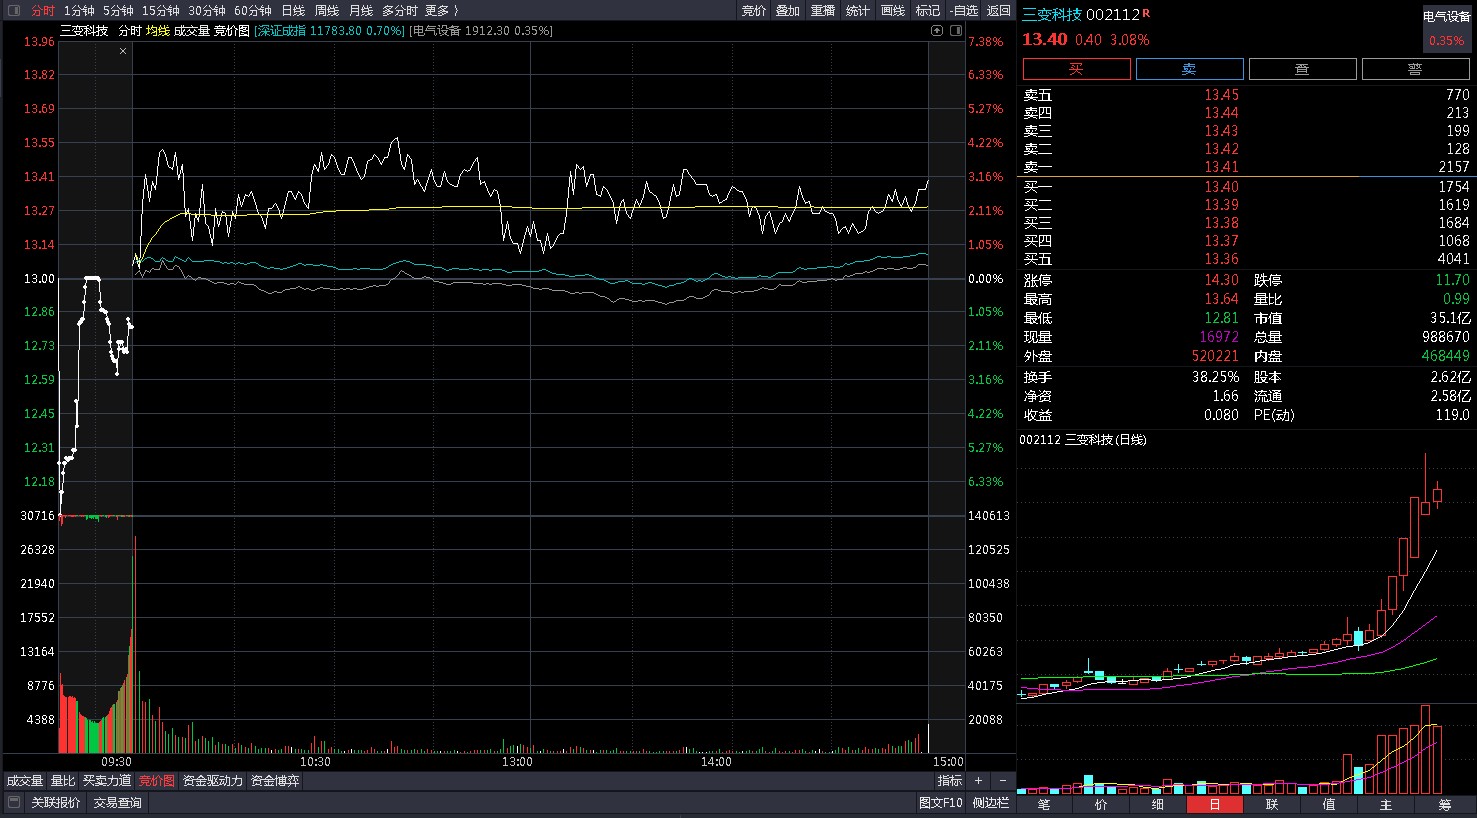Expand the 更多 periods dropdown
The image size is (1477, 818).
pyautogui.click(x=440, y=10)
